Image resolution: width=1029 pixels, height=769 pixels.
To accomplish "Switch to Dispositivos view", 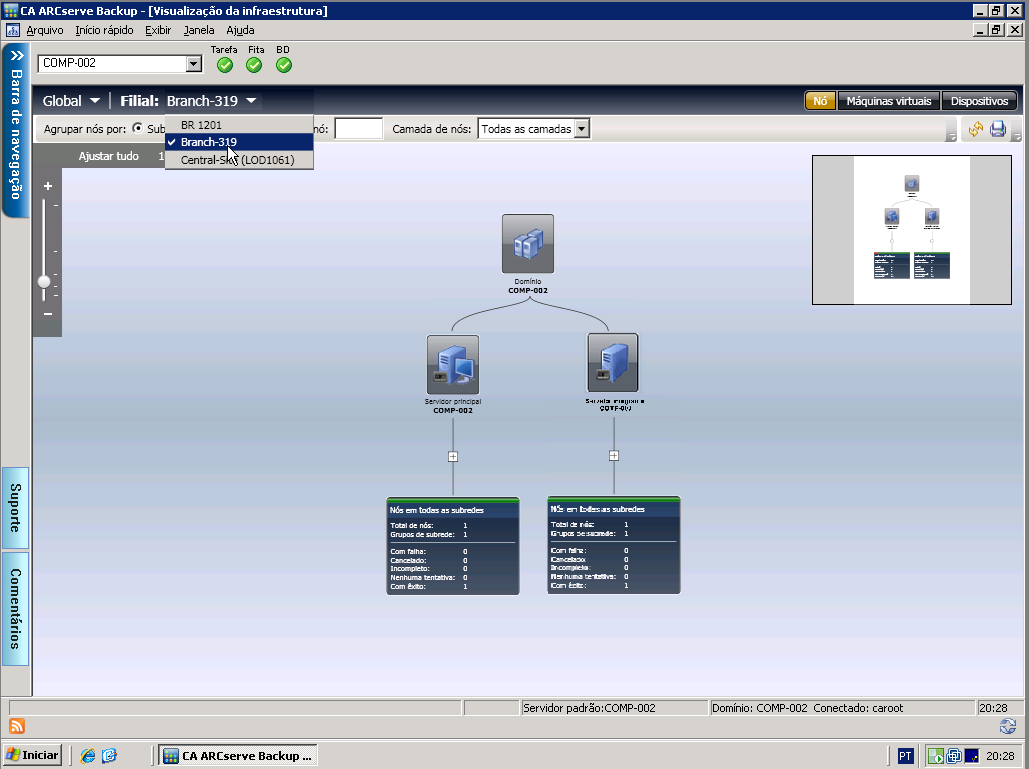I will click(979, 101).
